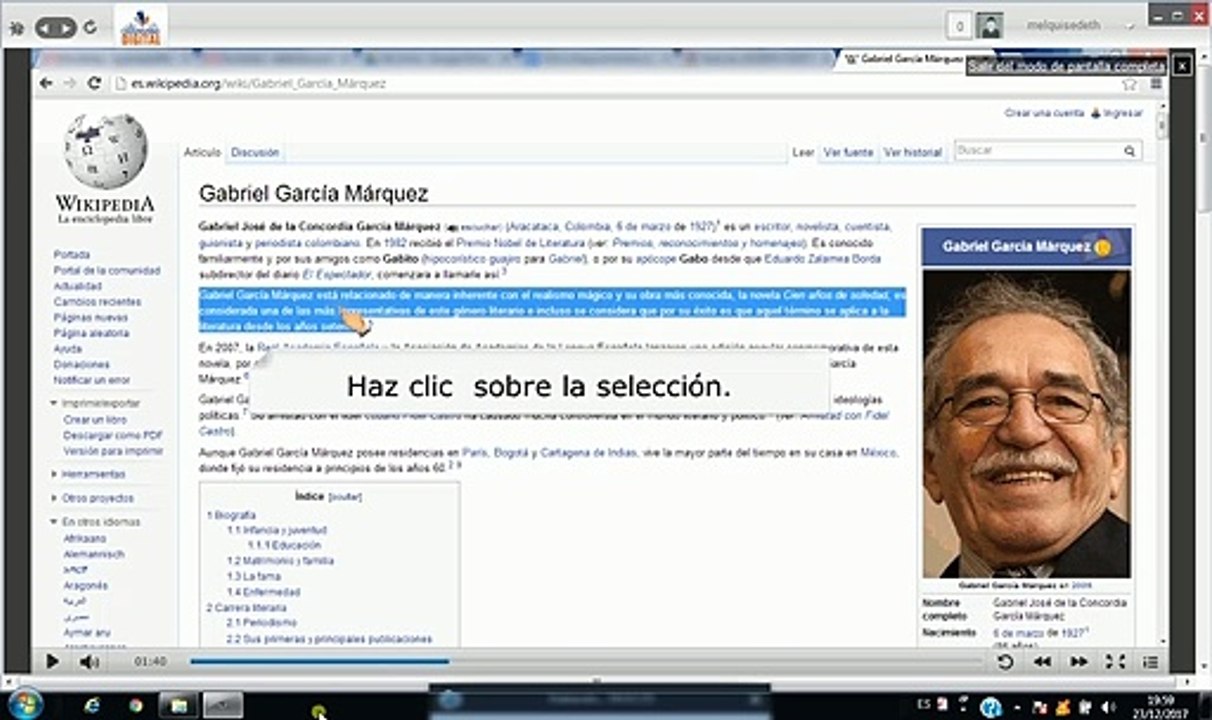Click the highlighted selected paragraph
Image resolution: width=1212 pixels, height=720 pixels.
click(x=552, y=310)
